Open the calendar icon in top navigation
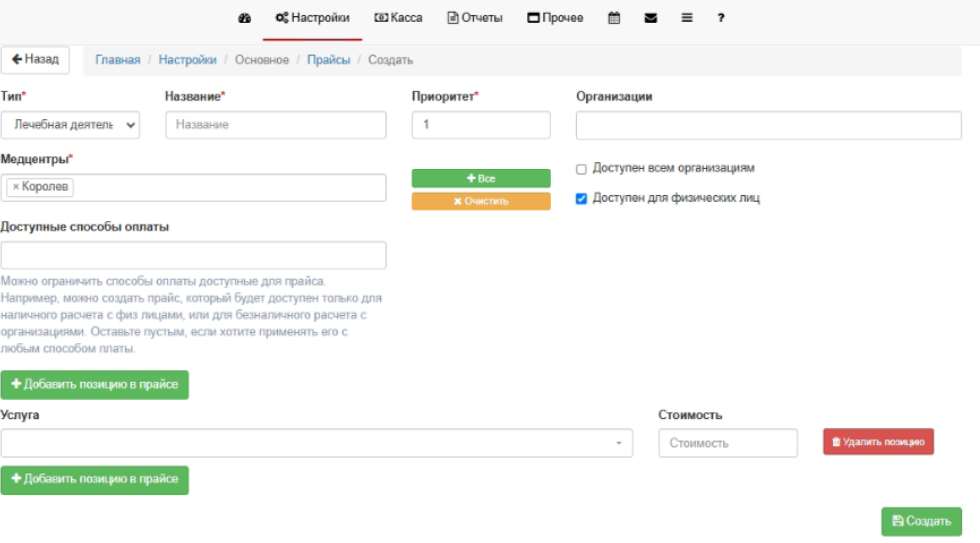Screen dimensions: 980x543 tap(614, 18)
